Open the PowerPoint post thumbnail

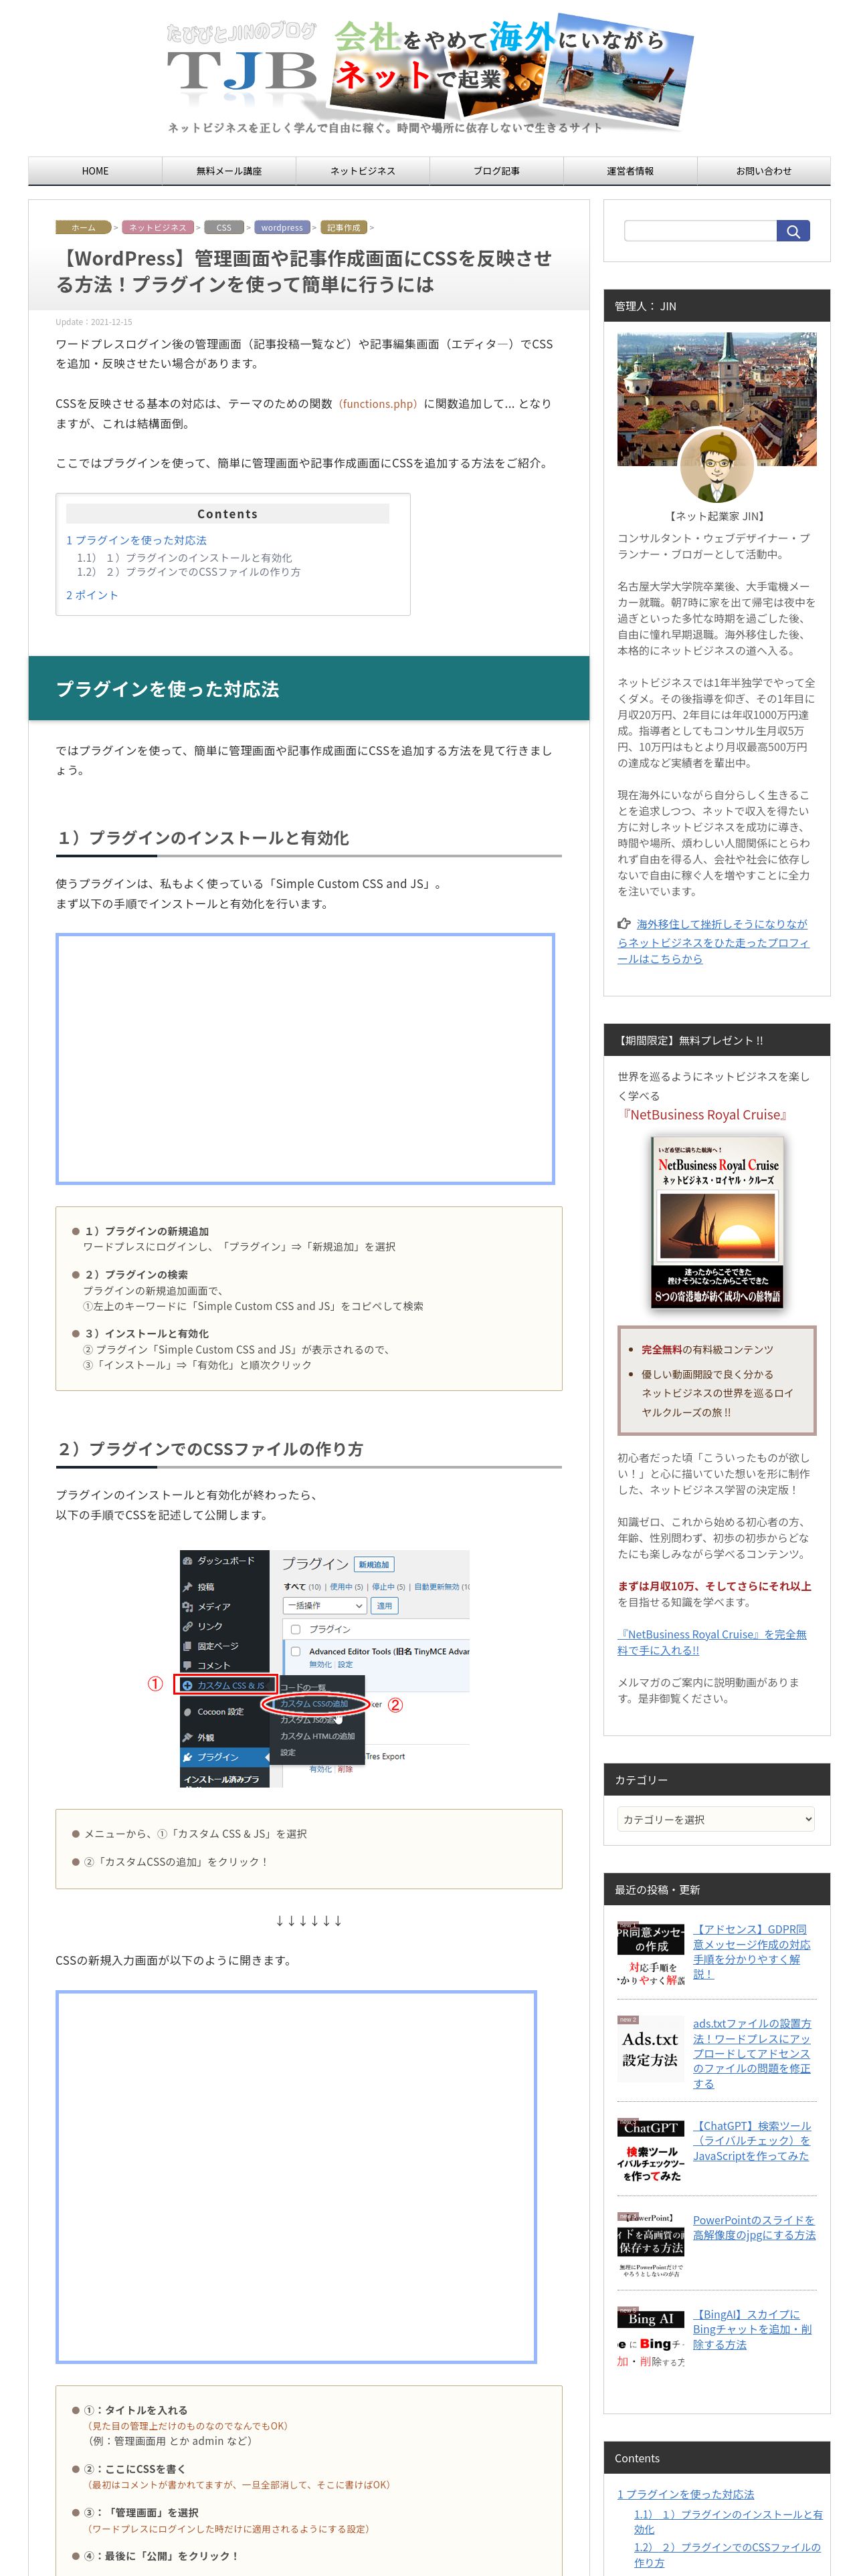(650, 2244)
